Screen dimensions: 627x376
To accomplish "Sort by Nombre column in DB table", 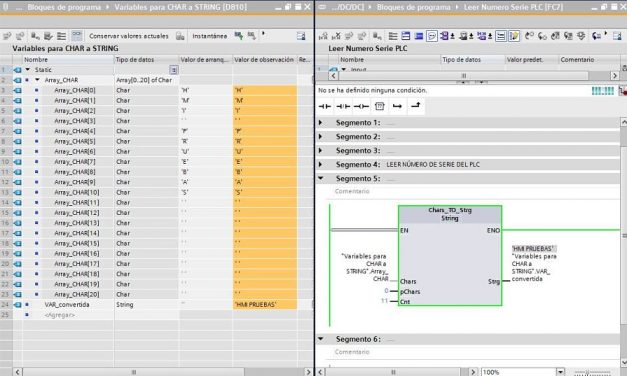I will (x=68, y=60).
